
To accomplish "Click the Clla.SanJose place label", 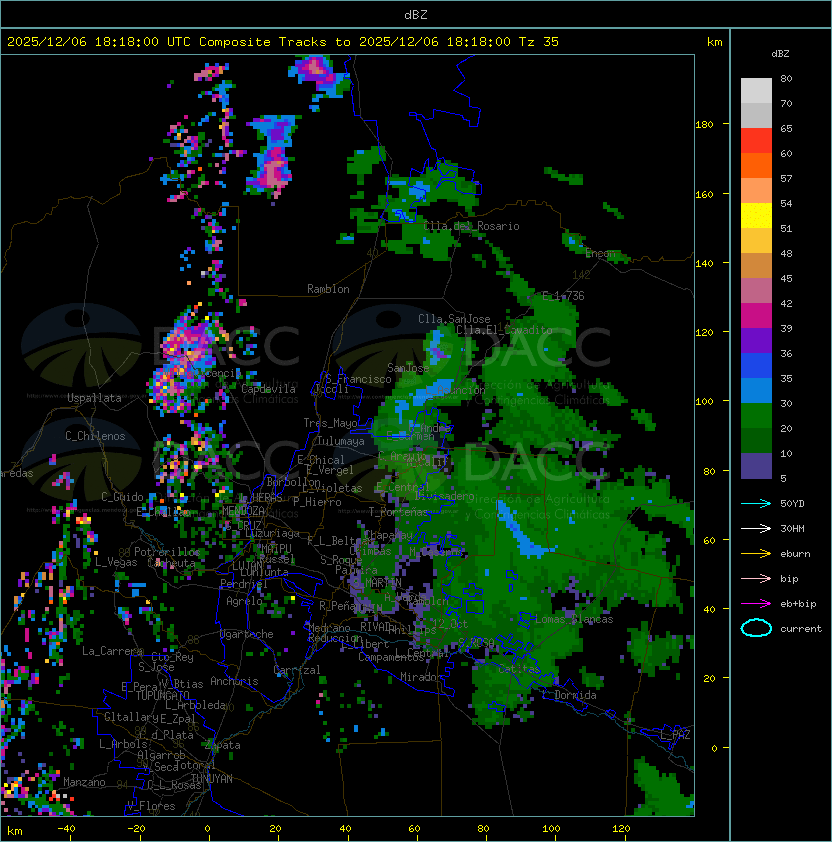I will coord(454,319).
